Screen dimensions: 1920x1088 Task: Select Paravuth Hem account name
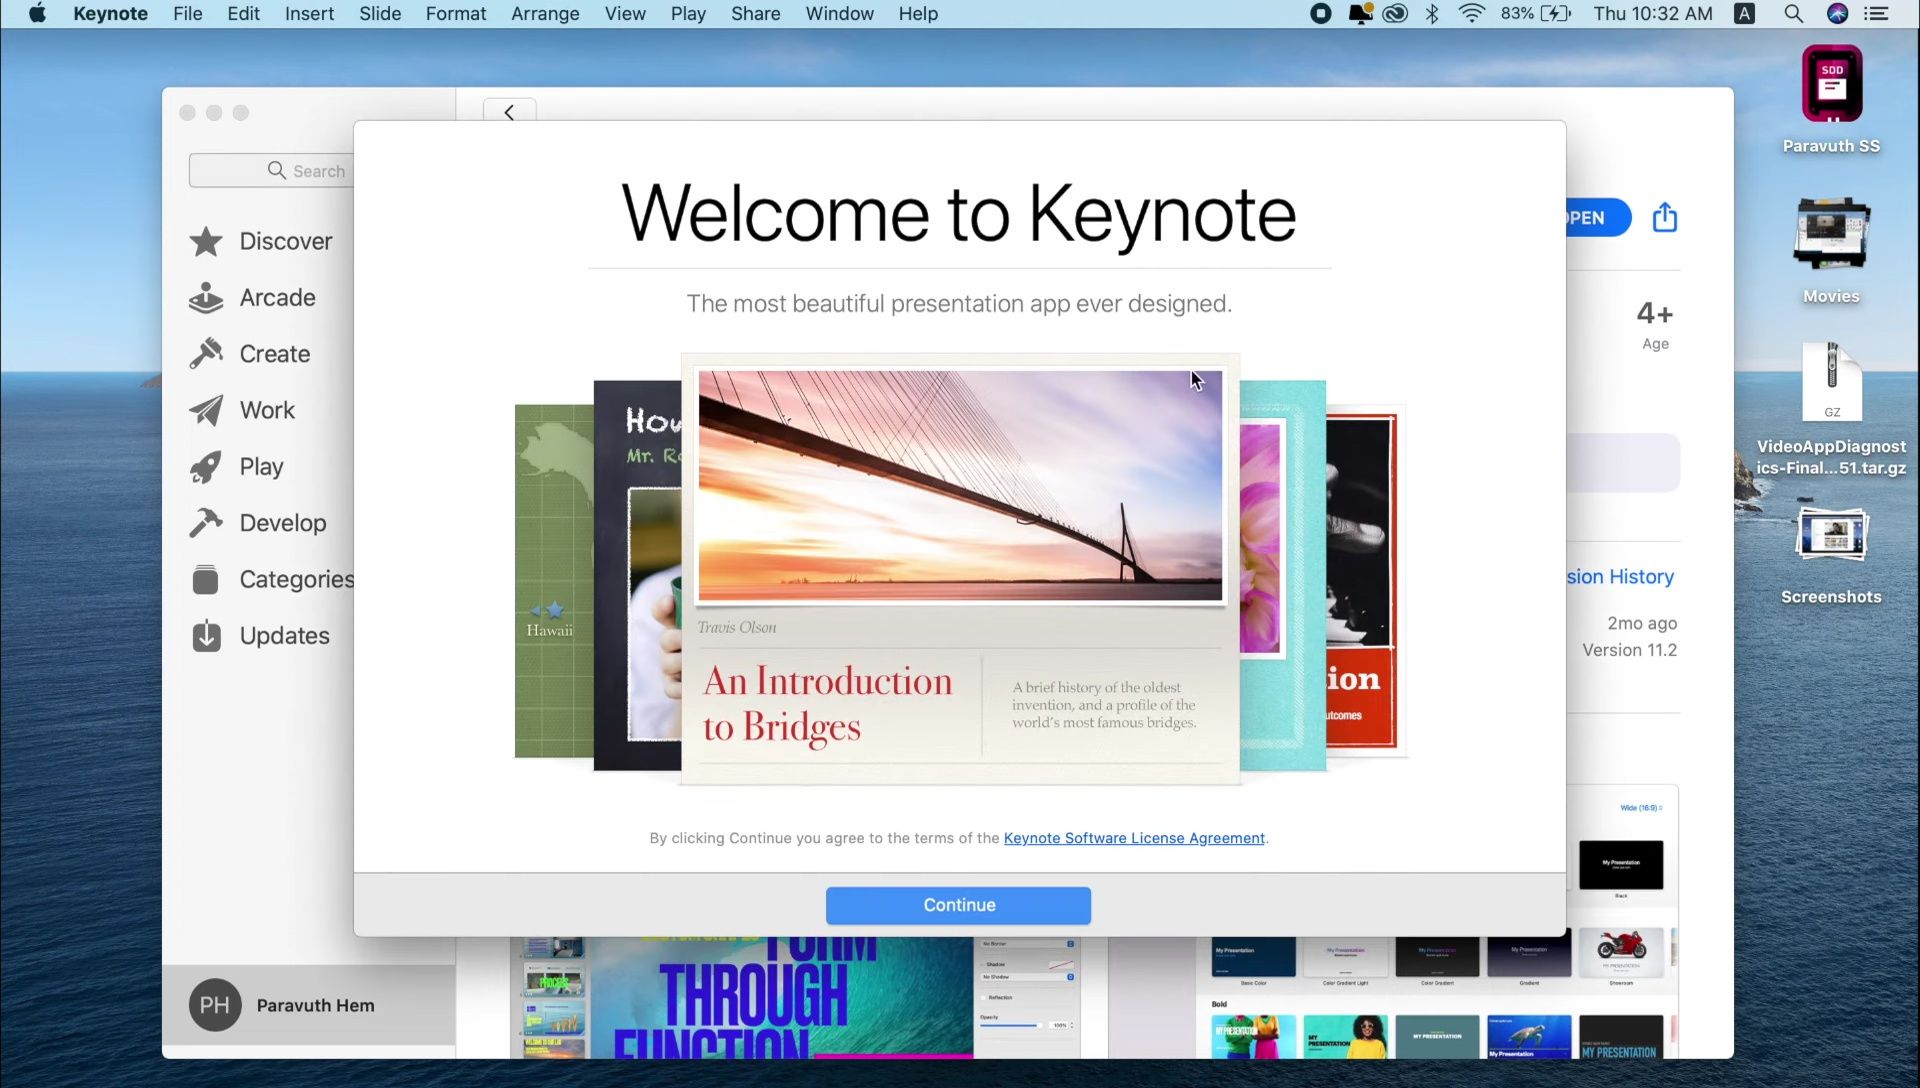[316, 1005]
